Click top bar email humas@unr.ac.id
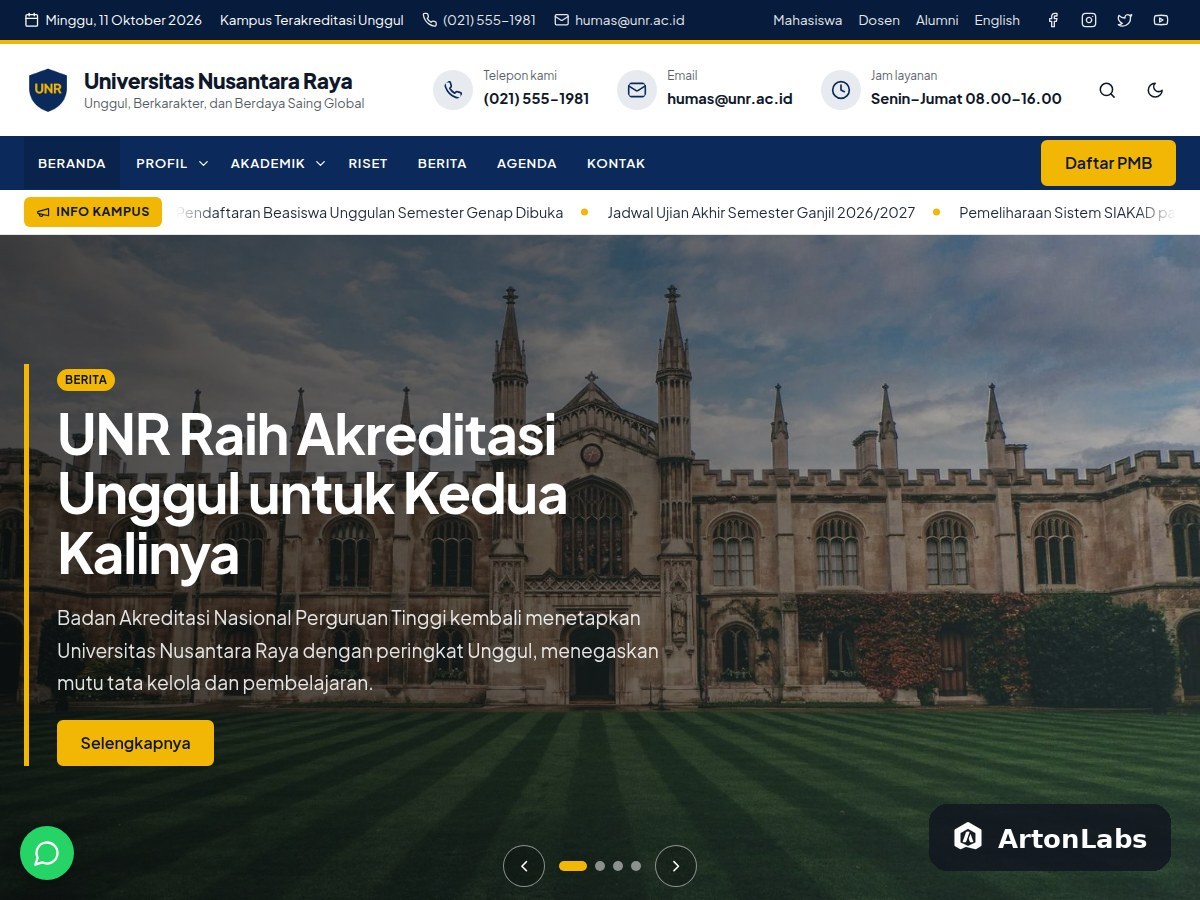The height and width of the screenshot is (900, 1200). 630,20
